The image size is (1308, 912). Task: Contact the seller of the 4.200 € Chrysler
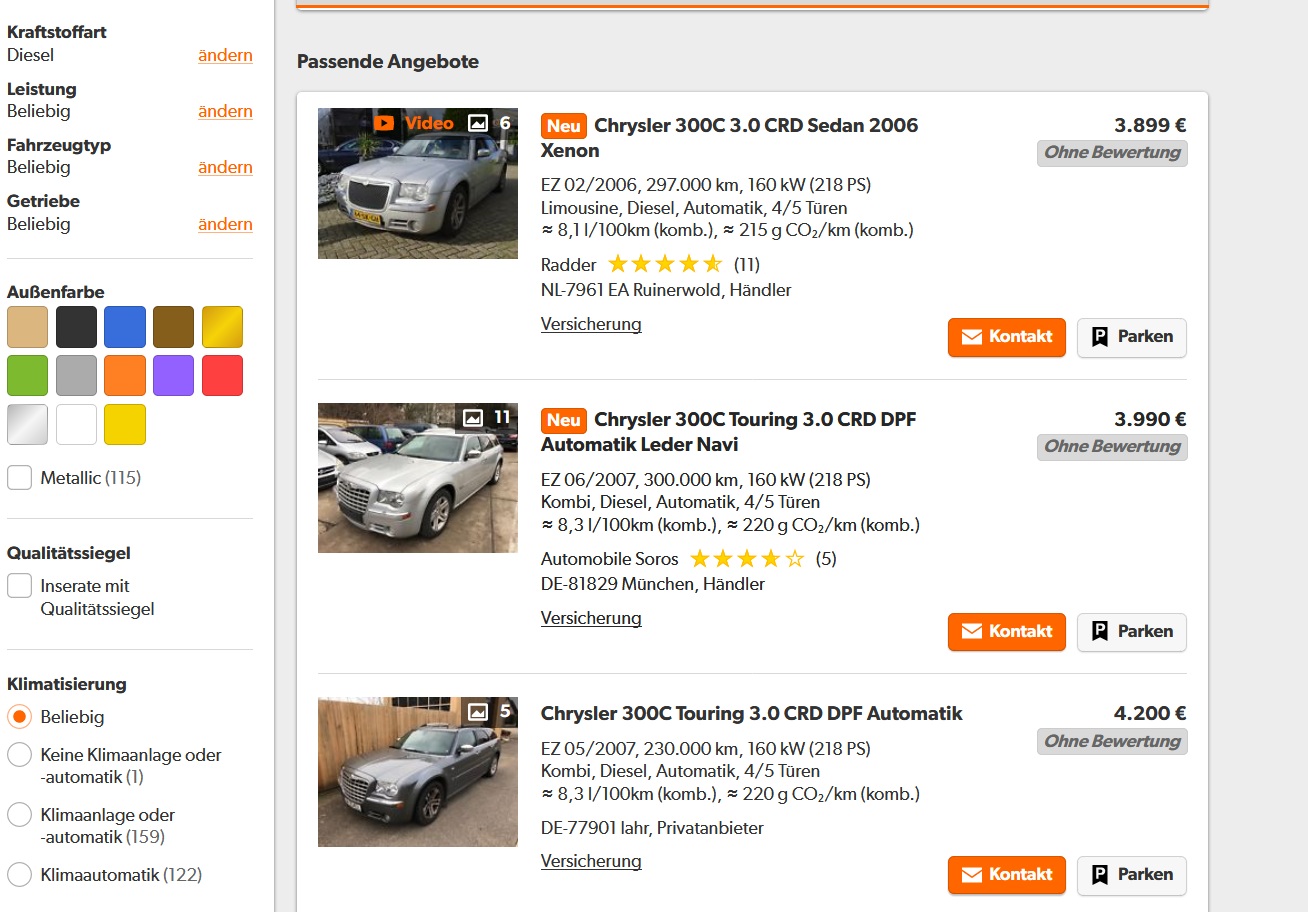pyautogui.click(x=1007, y=875)
